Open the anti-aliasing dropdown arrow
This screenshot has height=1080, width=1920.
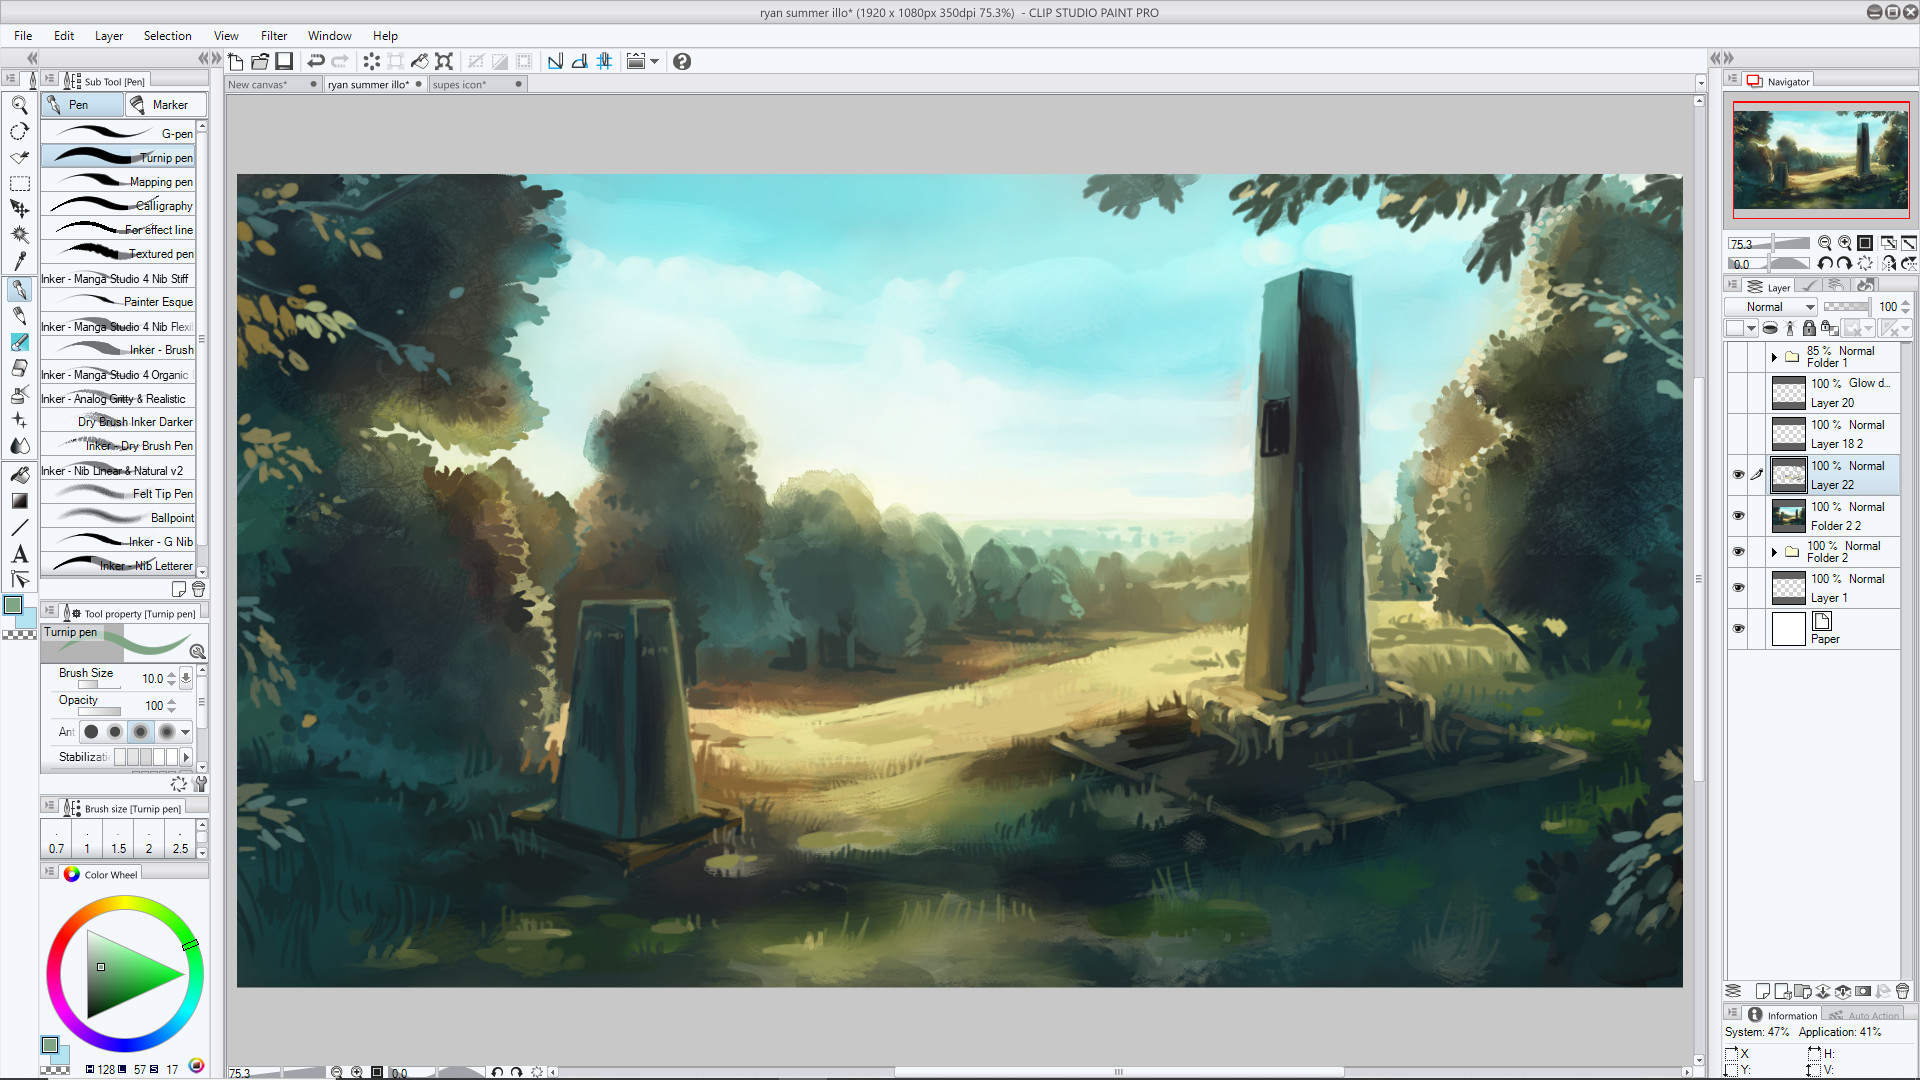(185, 732)
